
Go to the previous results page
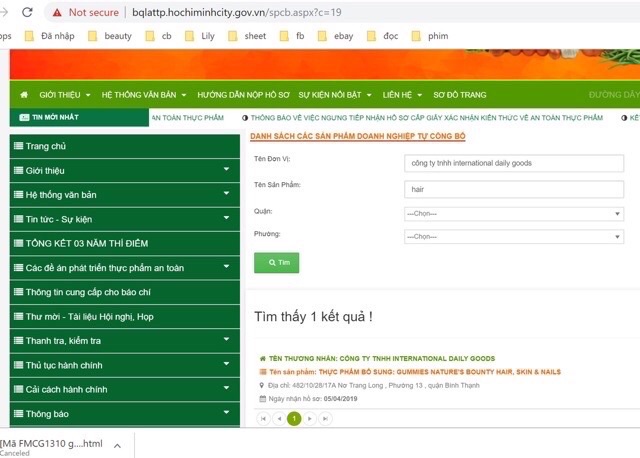279,419
